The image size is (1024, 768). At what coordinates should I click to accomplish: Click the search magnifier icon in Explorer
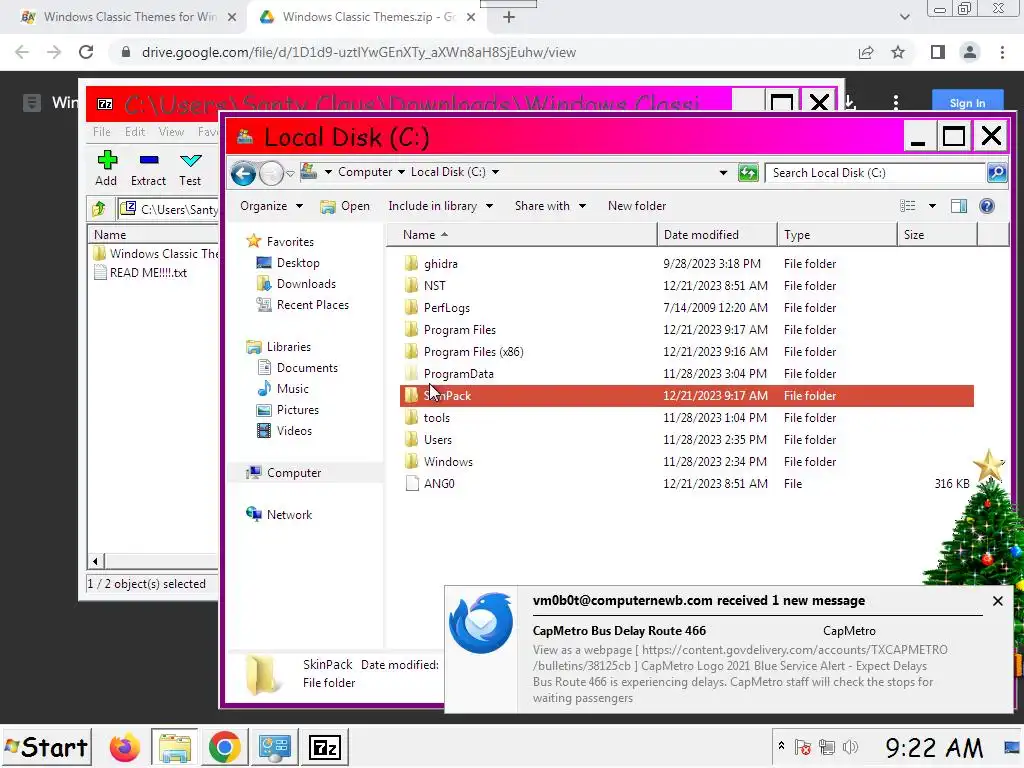tap(997, 172)
